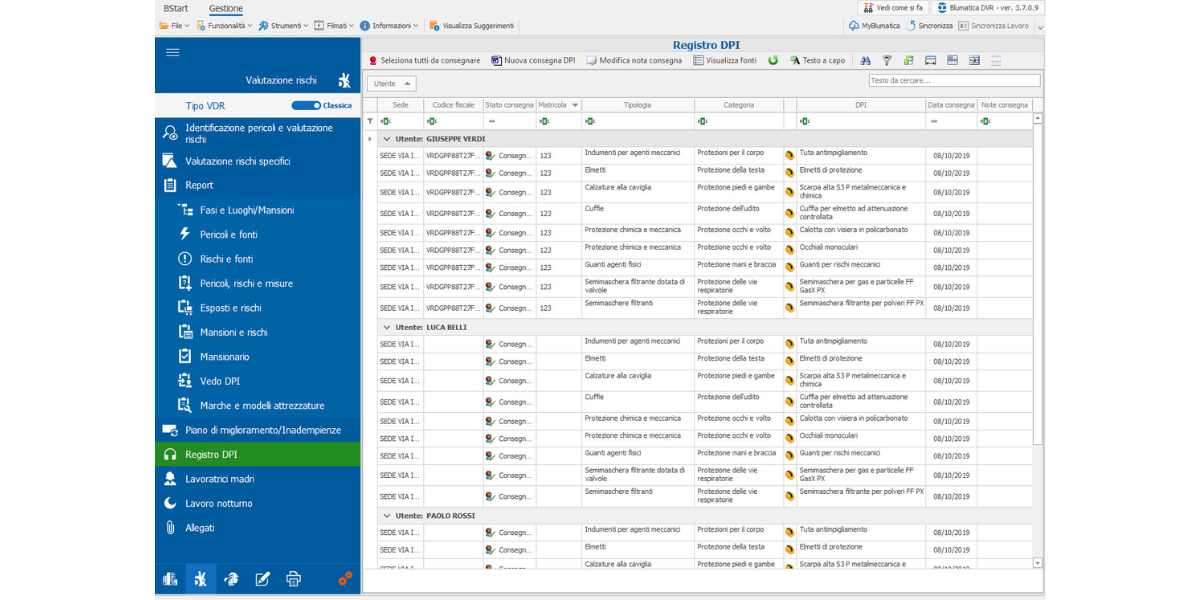Screen dimensions: 1200x600
Task: Click Sincronizza button
Action: pyautogui.click(x=929, y=26)
